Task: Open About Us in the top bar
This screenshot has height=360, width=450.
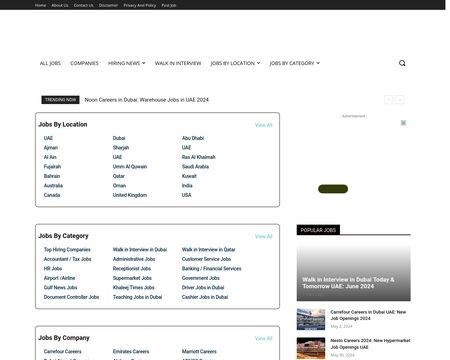Action: tap(60, 5)
